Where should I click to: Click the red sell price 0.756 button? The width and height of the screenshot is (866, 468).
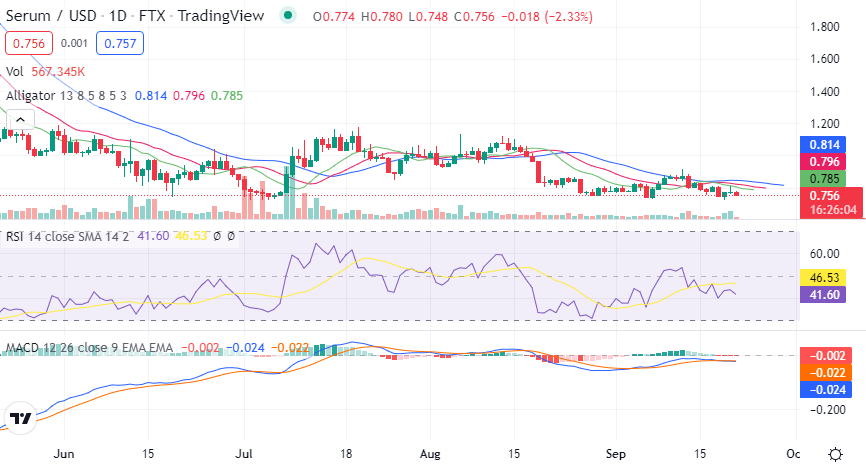[x=29, y=43]
